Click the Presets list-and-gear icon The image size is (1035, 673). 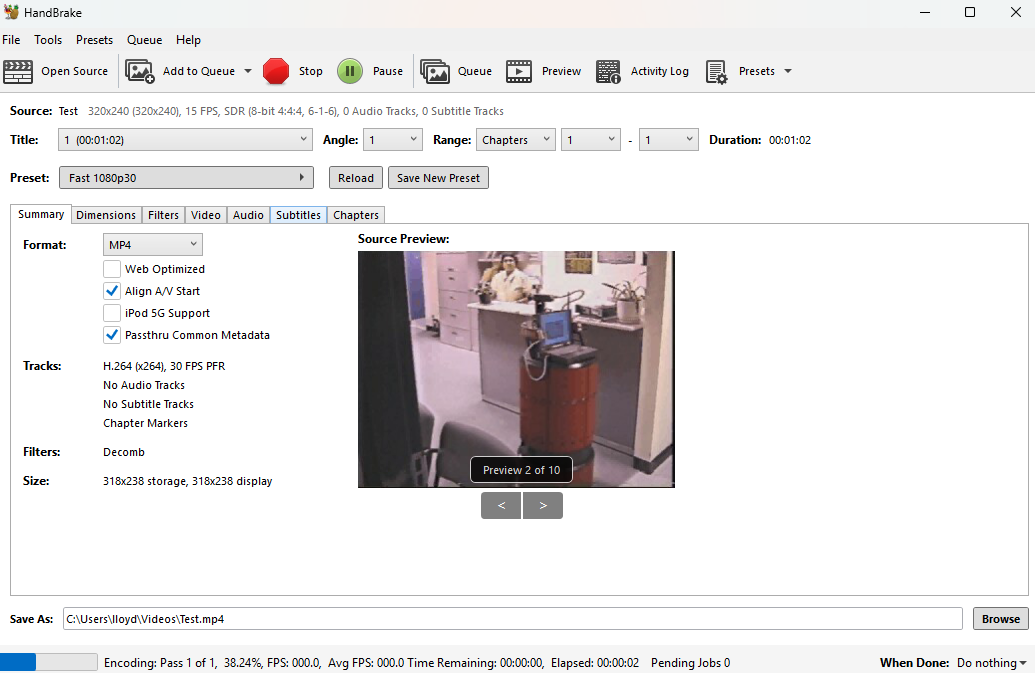click(716, 71)
